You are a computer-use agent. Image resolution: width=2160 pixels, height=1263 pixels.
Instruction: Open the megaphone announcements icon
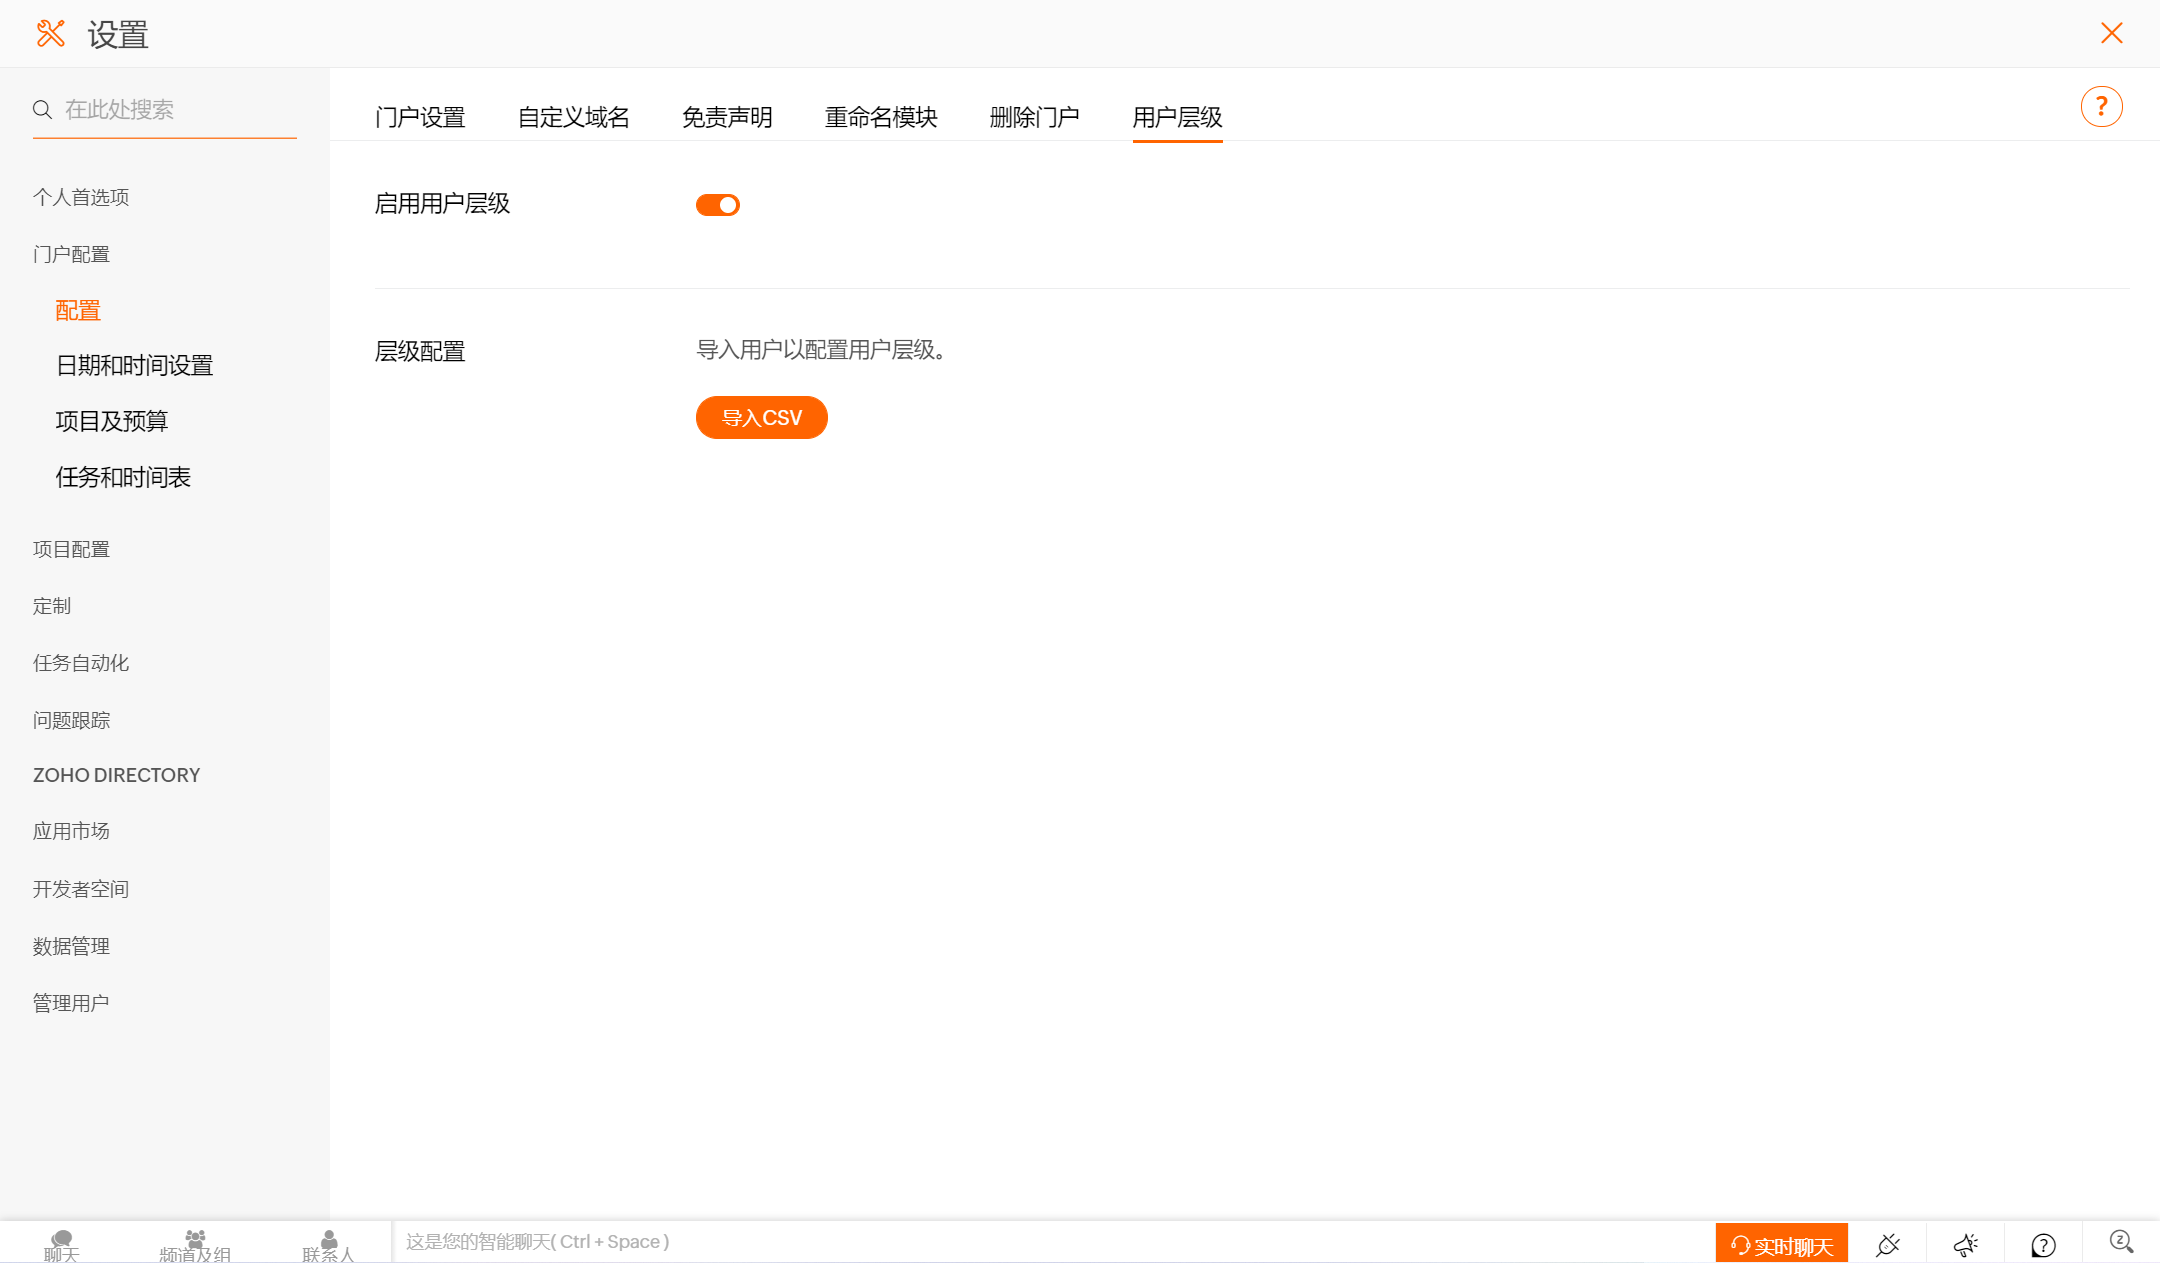tap(1965, 1244)
